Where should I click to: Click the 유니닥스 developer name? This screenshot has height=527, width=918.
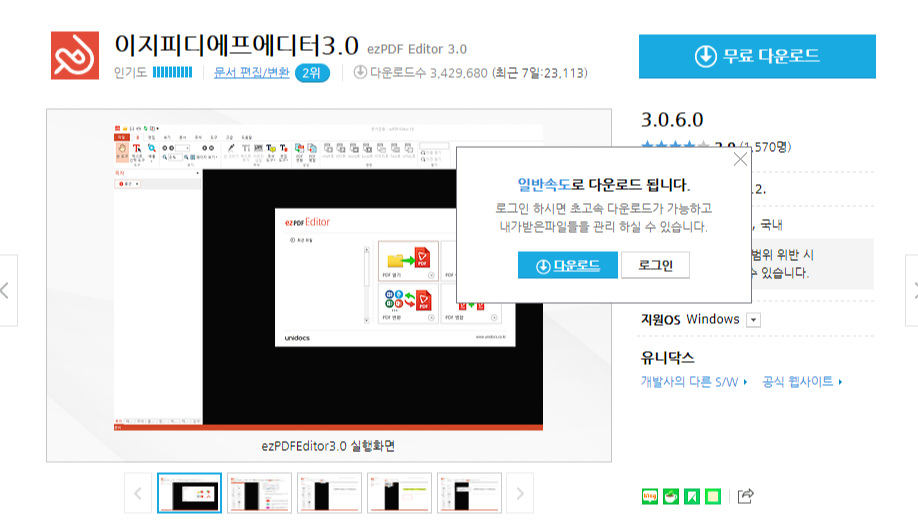tap(667, 358)
